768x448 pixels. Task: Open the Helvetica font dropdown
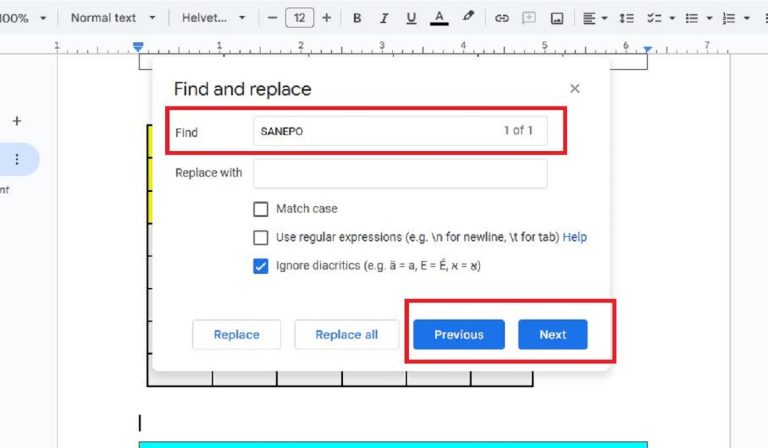click(214, 18)
